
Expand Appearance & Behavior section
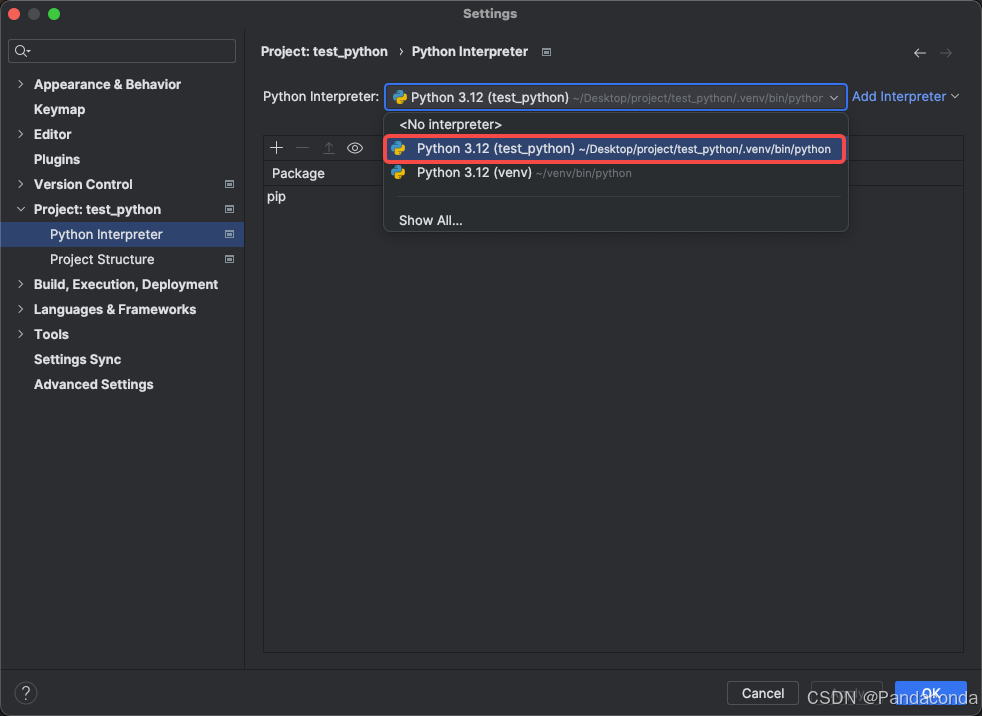[x=21, y=84]
